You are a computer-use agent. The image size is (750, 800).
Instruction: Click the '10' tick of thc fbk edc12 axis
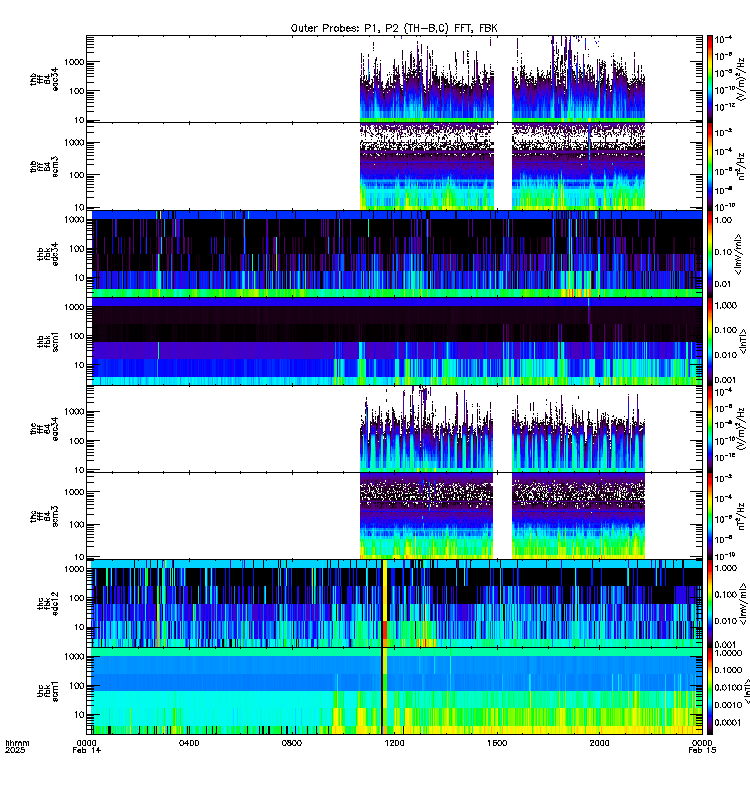click(79, 628)
